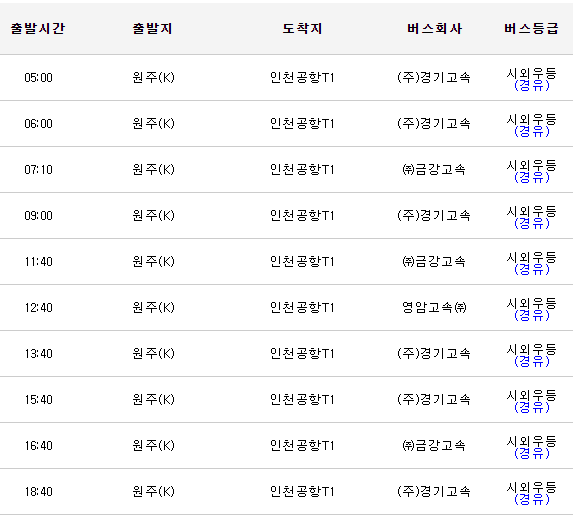Screen dimensions: 573x517
Task: Click 원주(K) origin in the 07:10 row
Action: click(x=153, y=170)
